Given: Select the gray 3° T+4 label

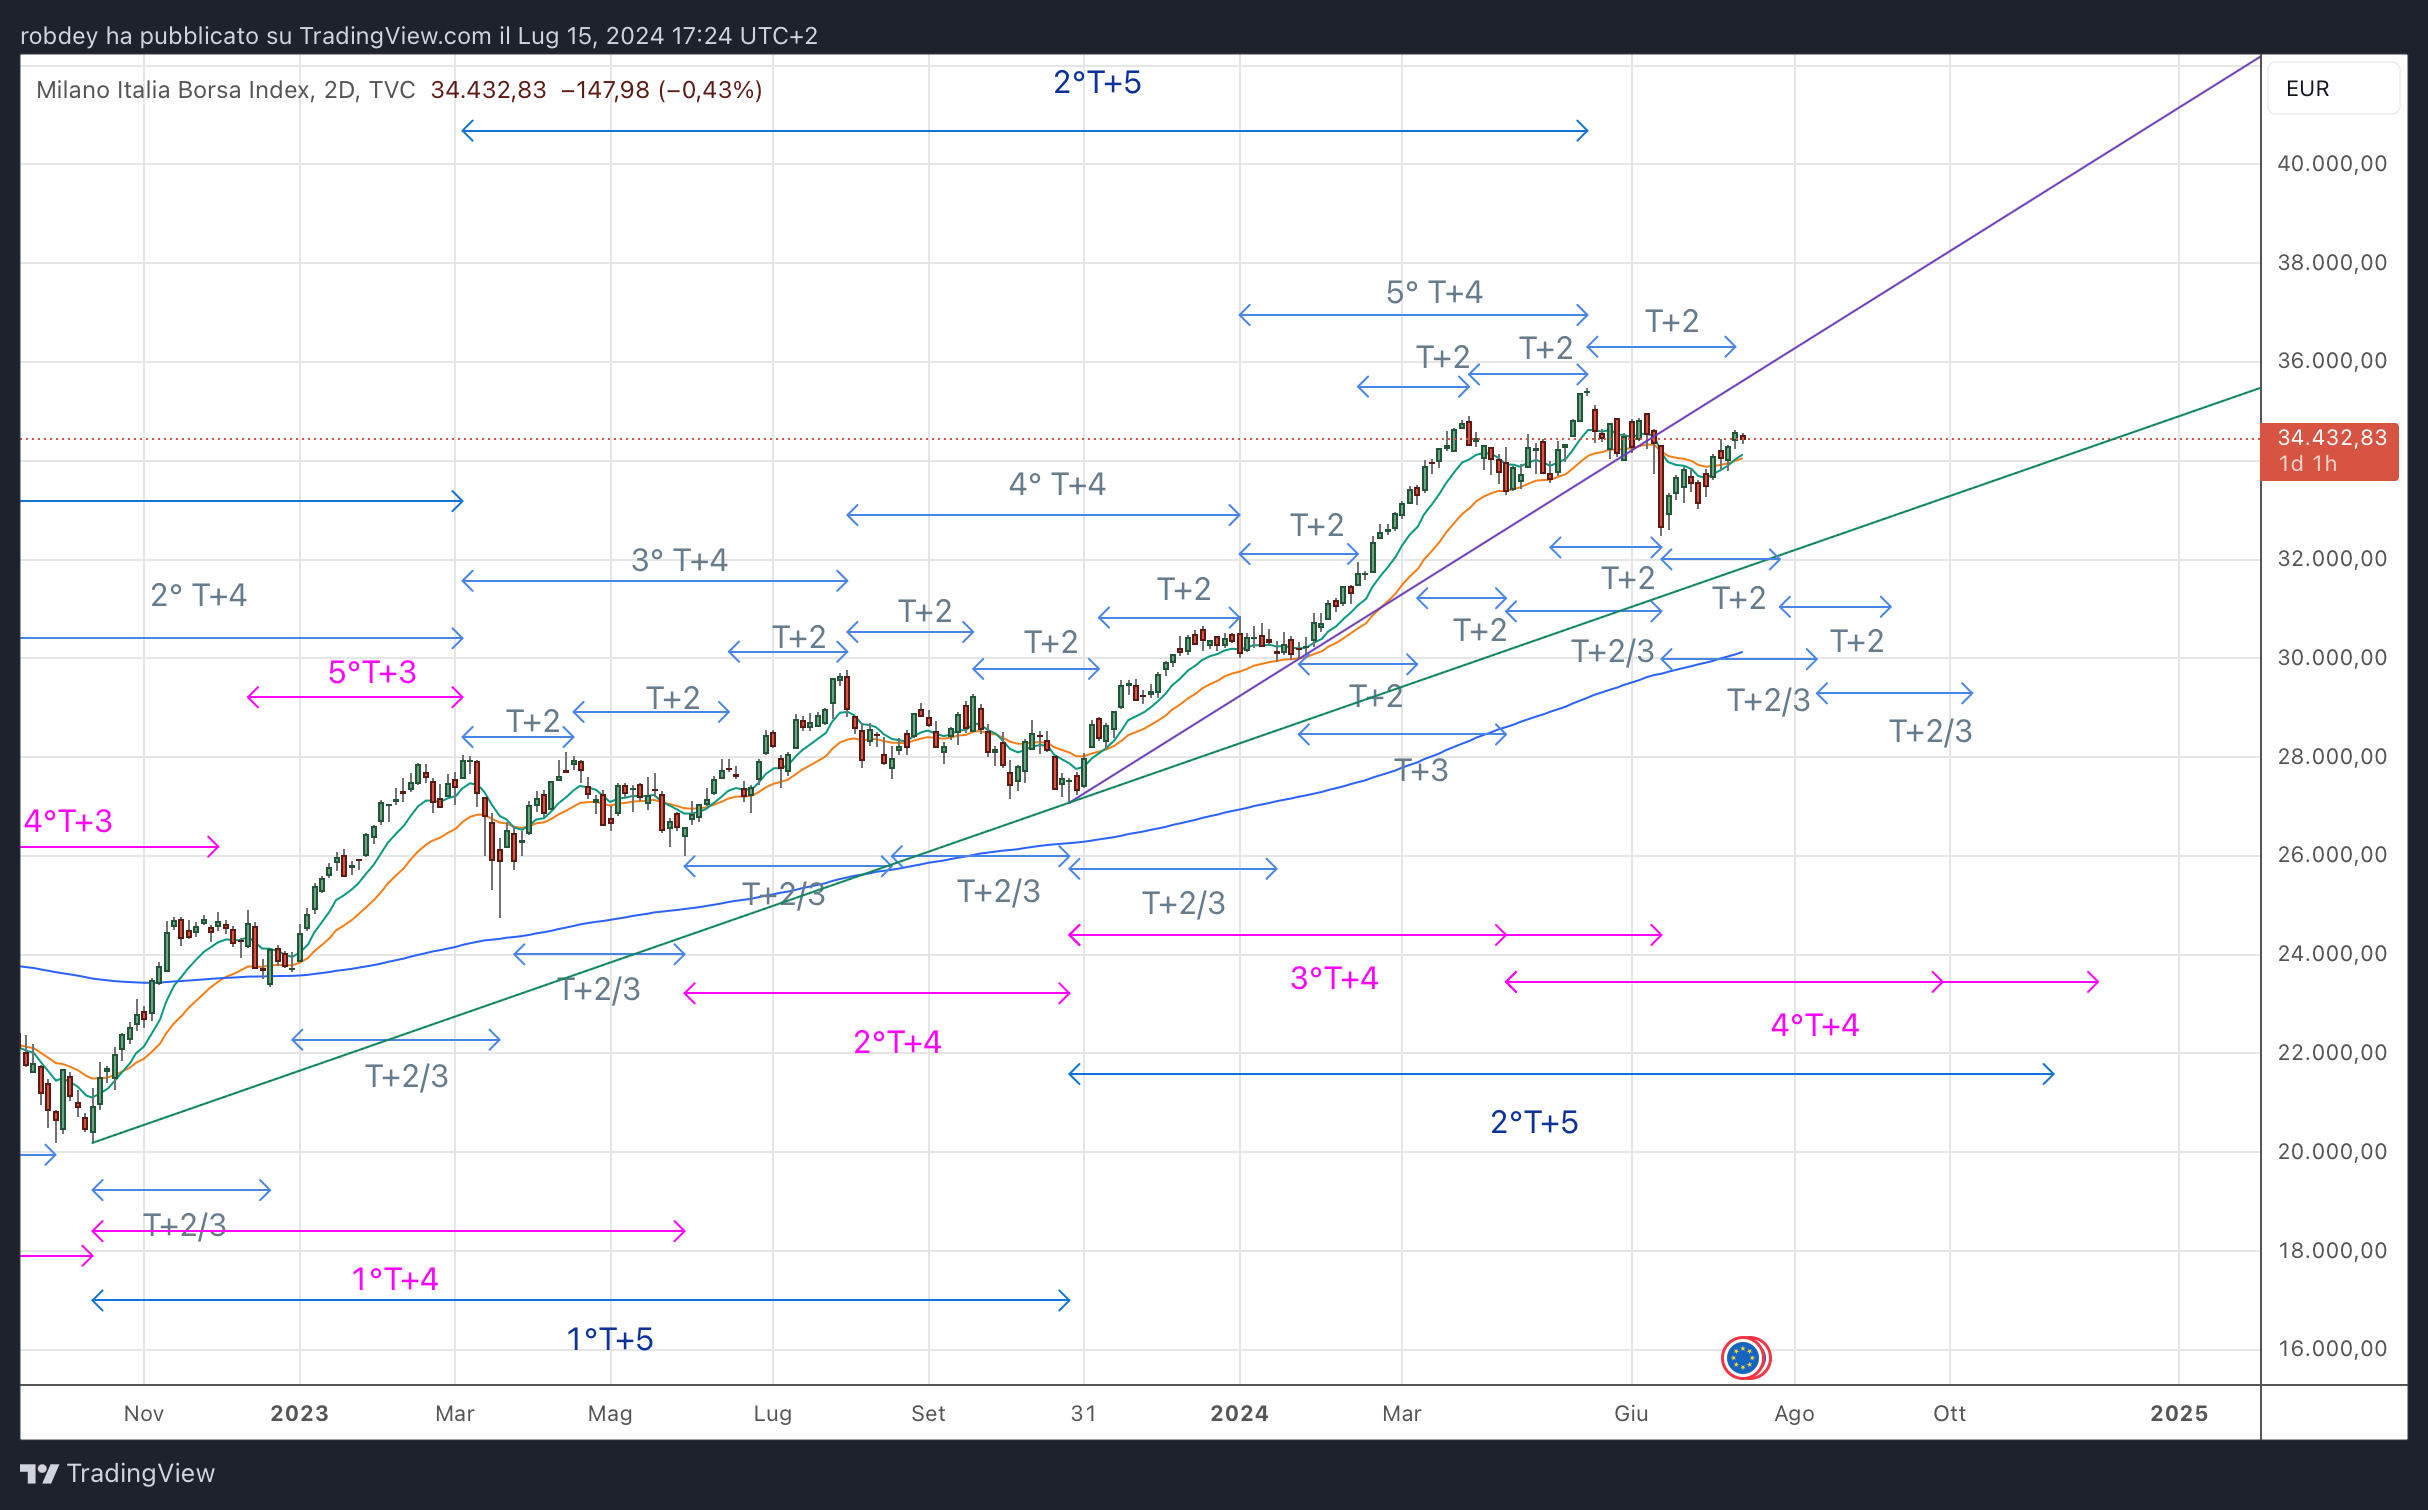Looking at the screenshot, I should tap(679, 560).
